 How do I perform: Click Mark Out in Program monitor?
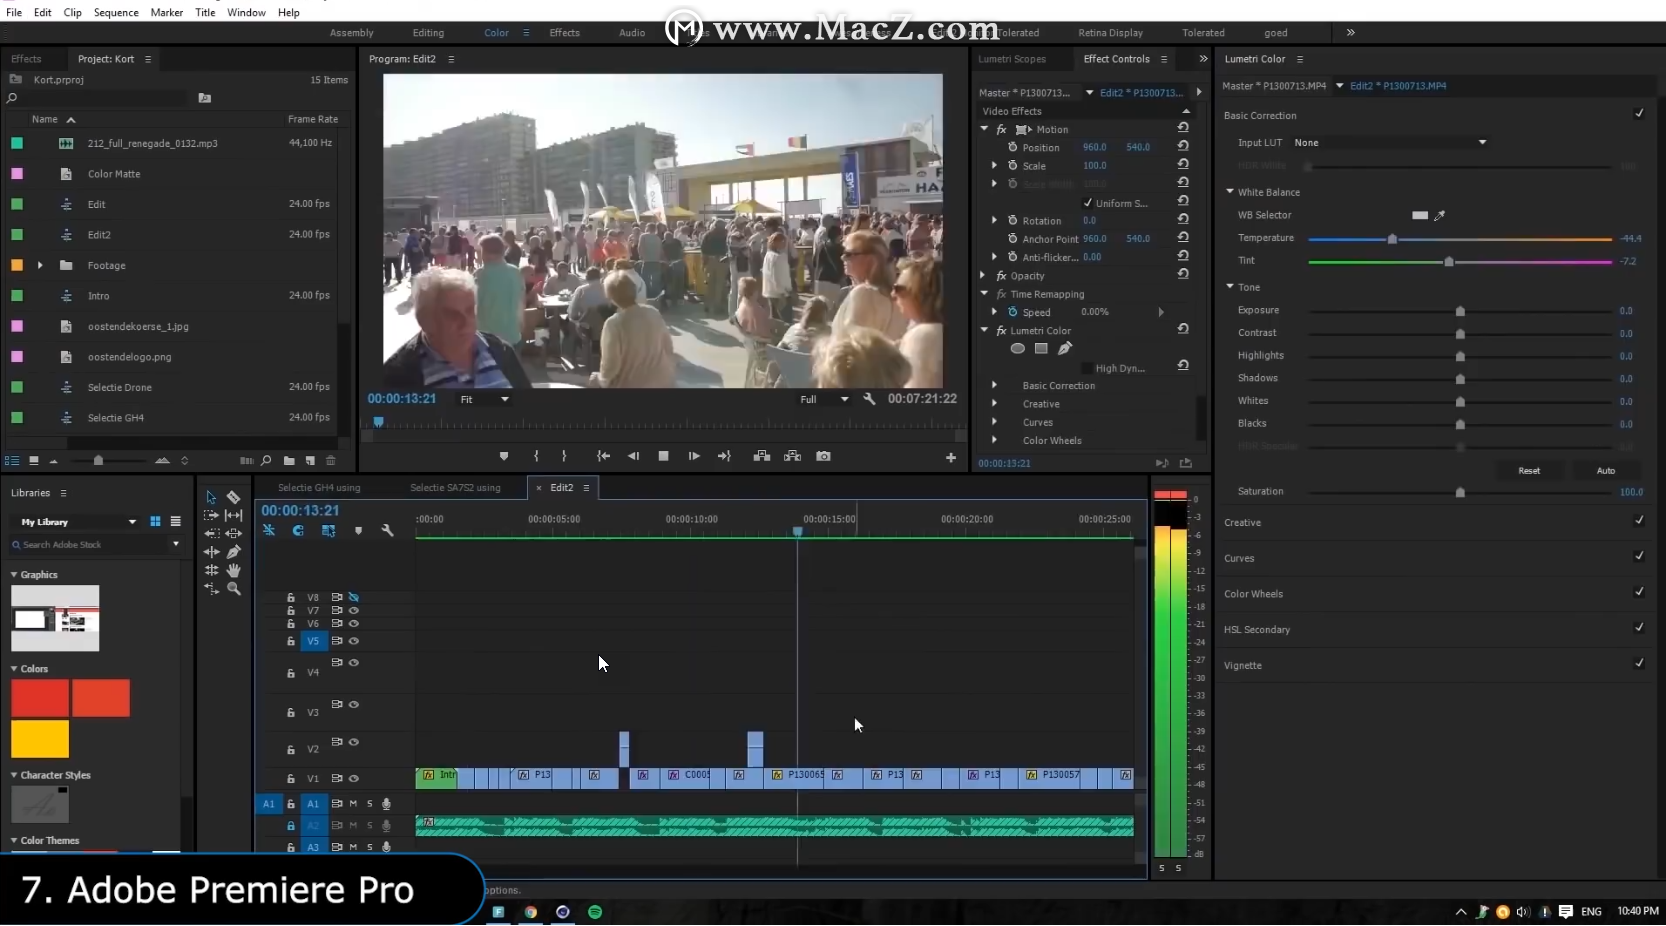(x=564, y=456)
